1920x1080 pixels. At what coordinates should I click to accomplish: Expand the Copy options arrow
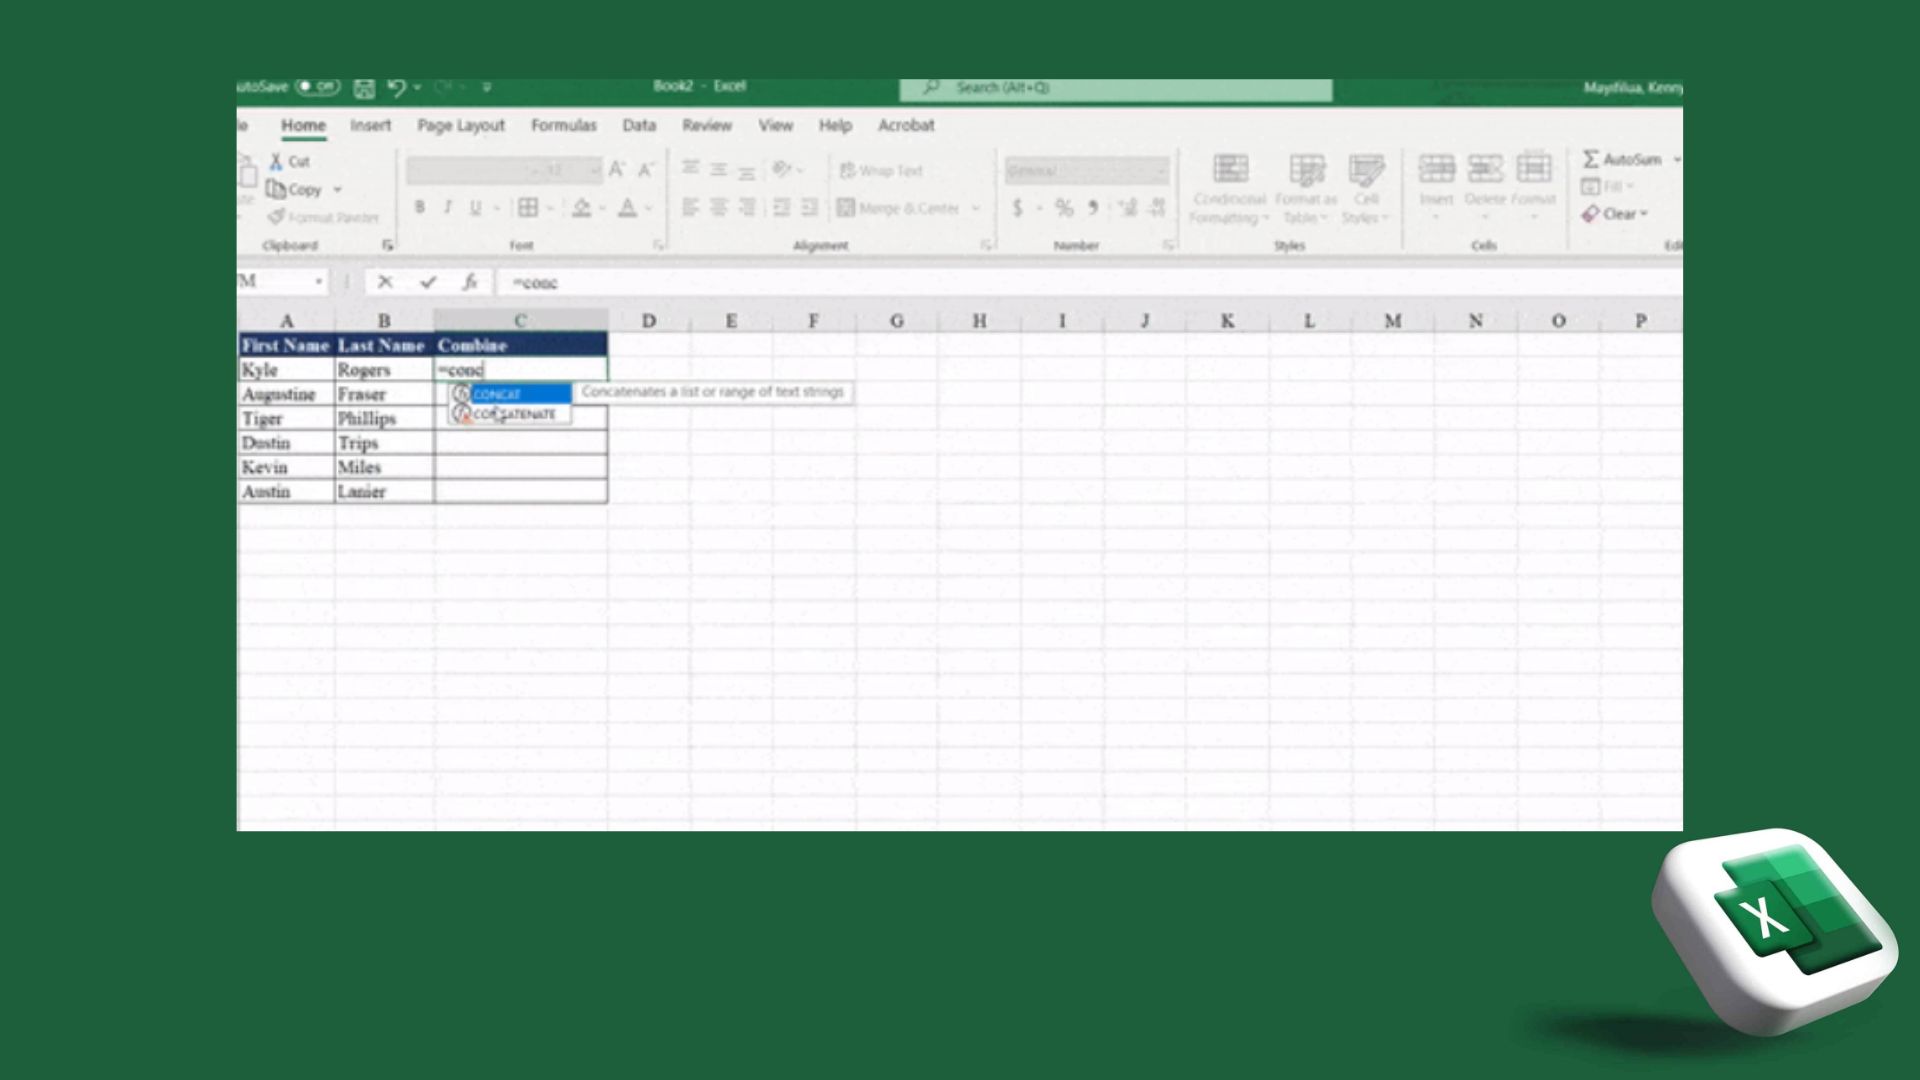338,189
